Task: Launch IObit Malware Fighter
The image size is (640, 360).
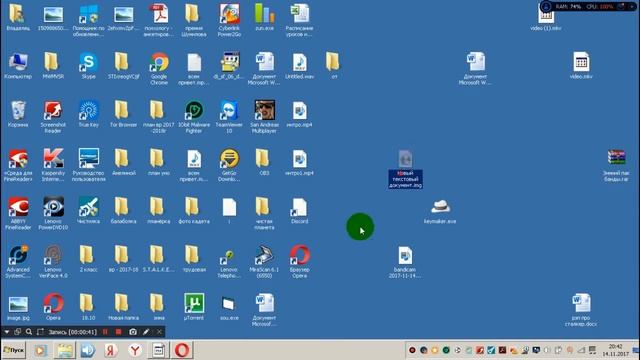Action: pos(194,116)
